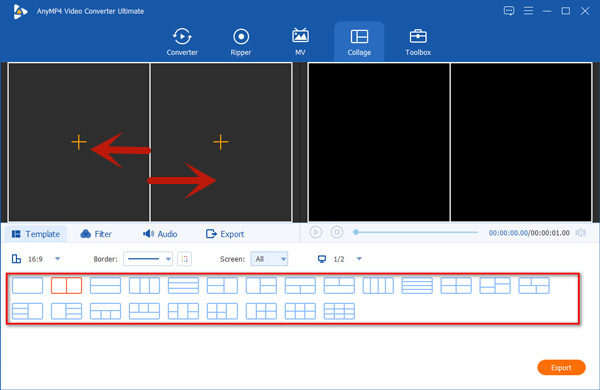Pick the three horizontal rows template

pos(183,286)
